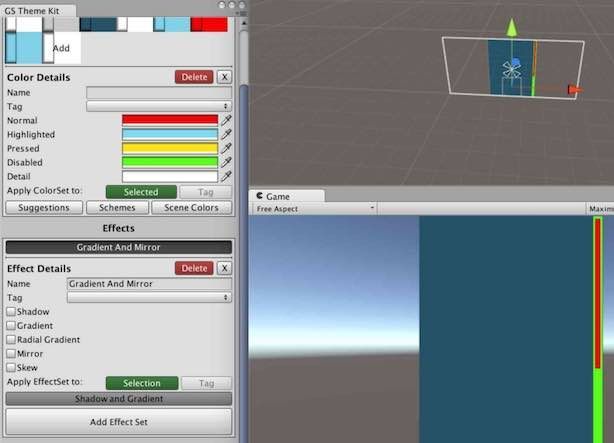Delete the Gradient And Mirror effect set
The image size is (614, 443).
(194, 268)
